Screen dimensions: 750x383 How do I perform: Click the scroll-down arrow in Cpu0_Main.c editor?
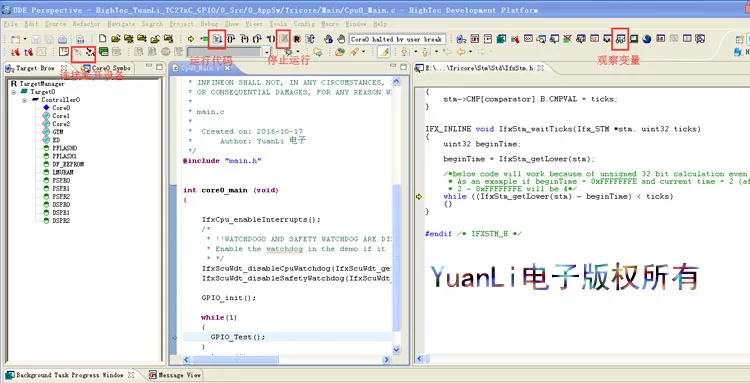click(x=397, y=350)
